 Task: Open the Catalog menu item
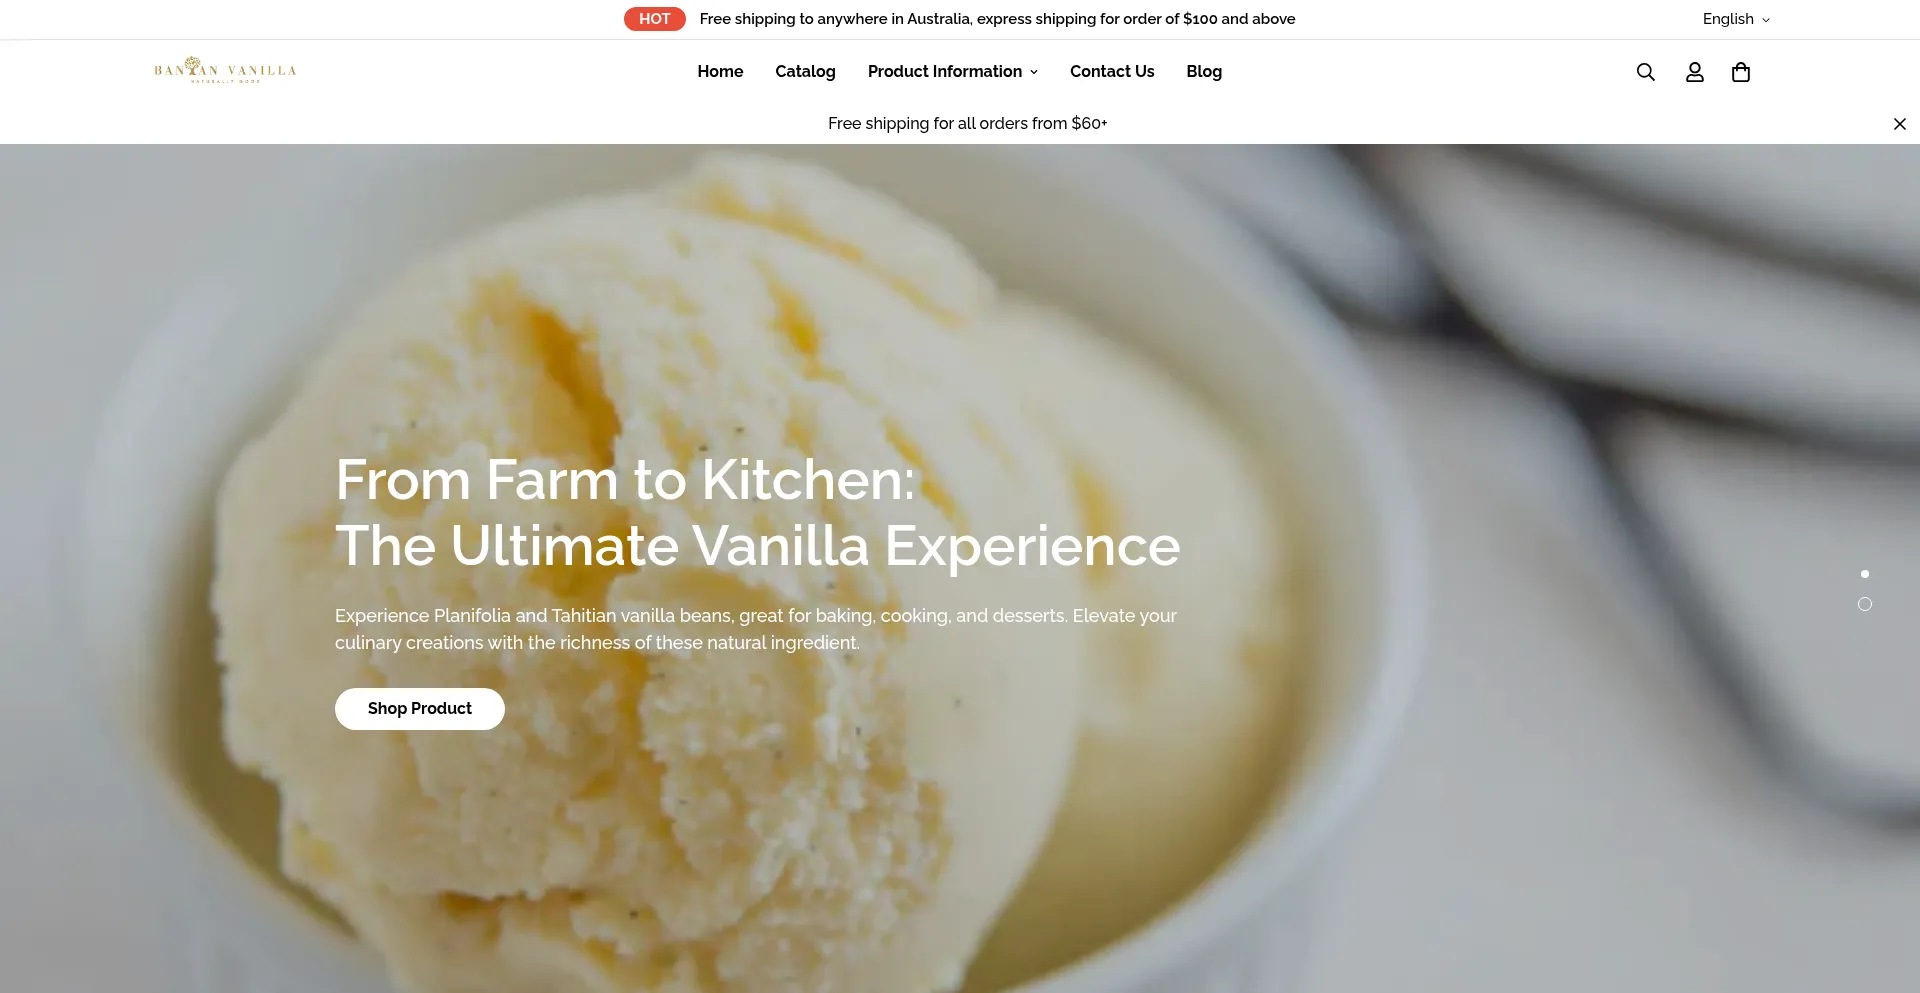[x=805, y=71]
